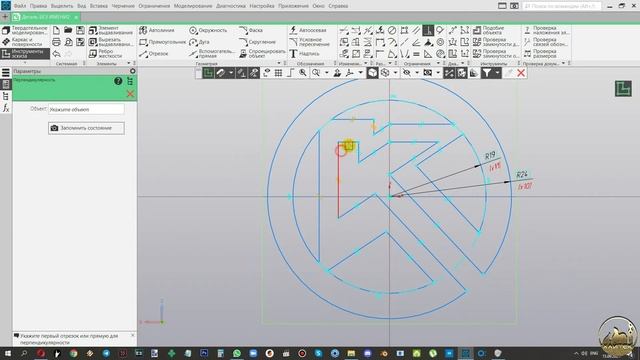Open dropdown next to wireframe cube

(x=395, y=73)
